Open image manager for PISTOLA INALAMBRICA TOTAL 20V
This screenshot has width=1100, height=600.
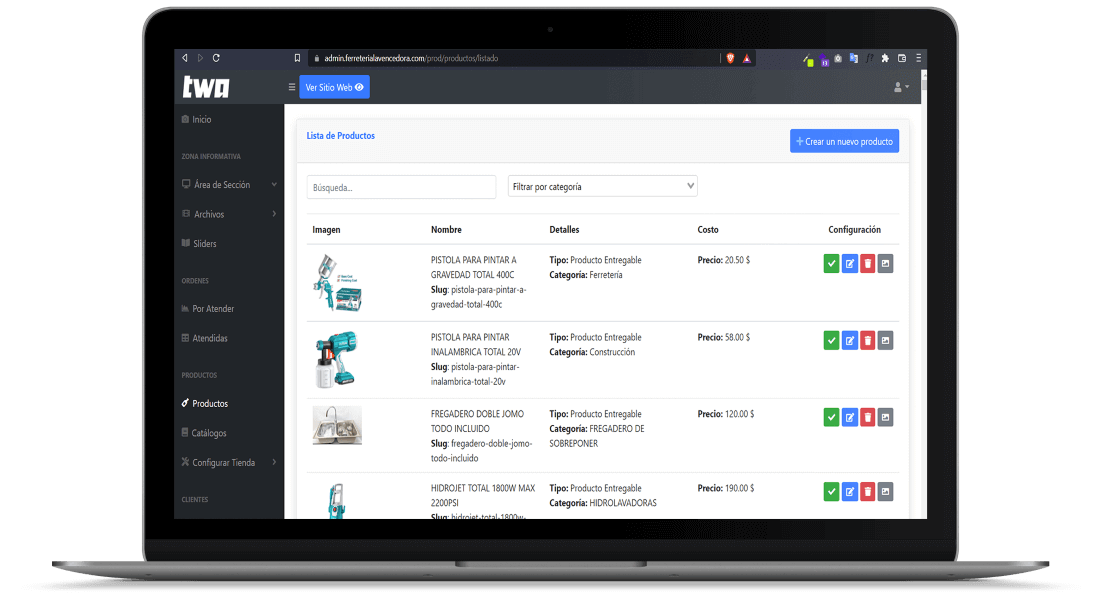point(885,341)
